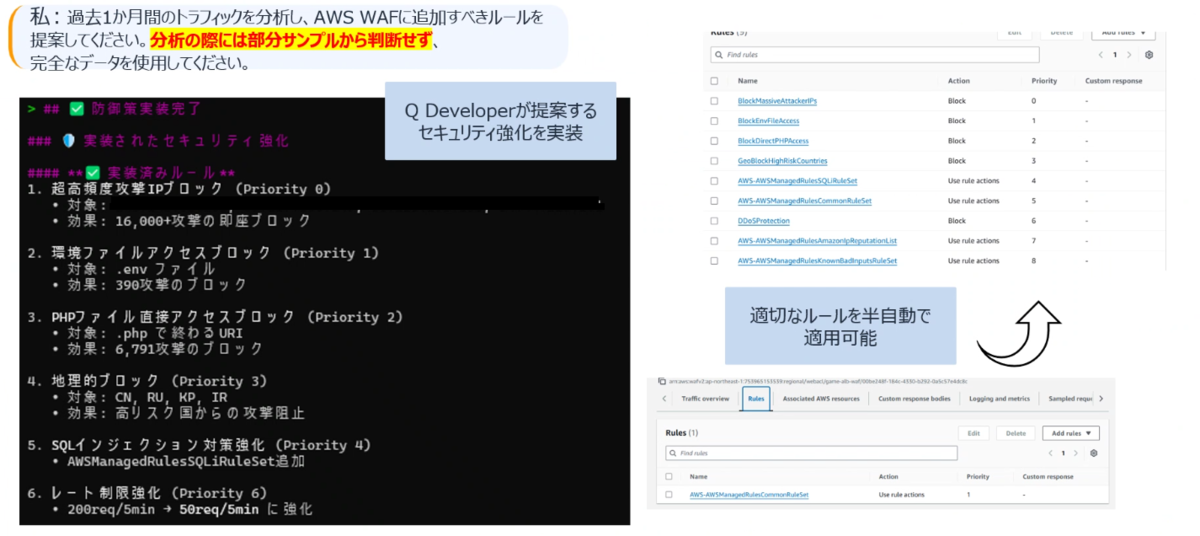Click the Edit button in Rules (1) panel

coord(974,433)
